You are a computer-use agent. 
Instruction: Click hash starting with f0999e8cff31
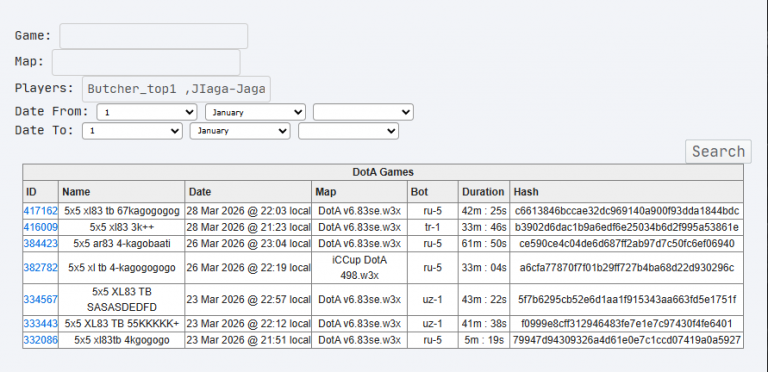[626, 324]
